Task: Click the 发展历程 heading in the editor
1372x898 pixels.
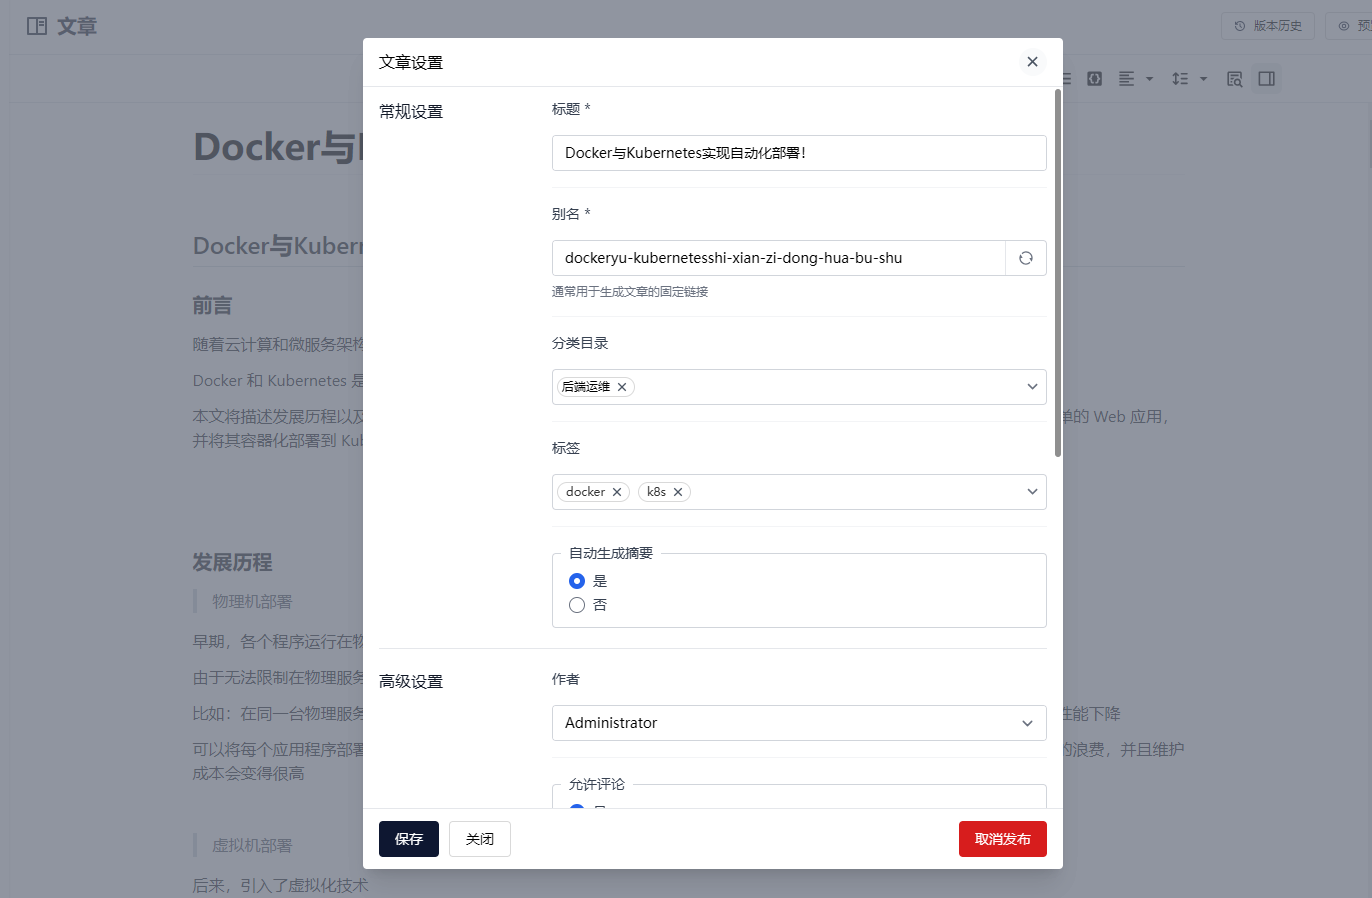Action: (x=232, y=562)
